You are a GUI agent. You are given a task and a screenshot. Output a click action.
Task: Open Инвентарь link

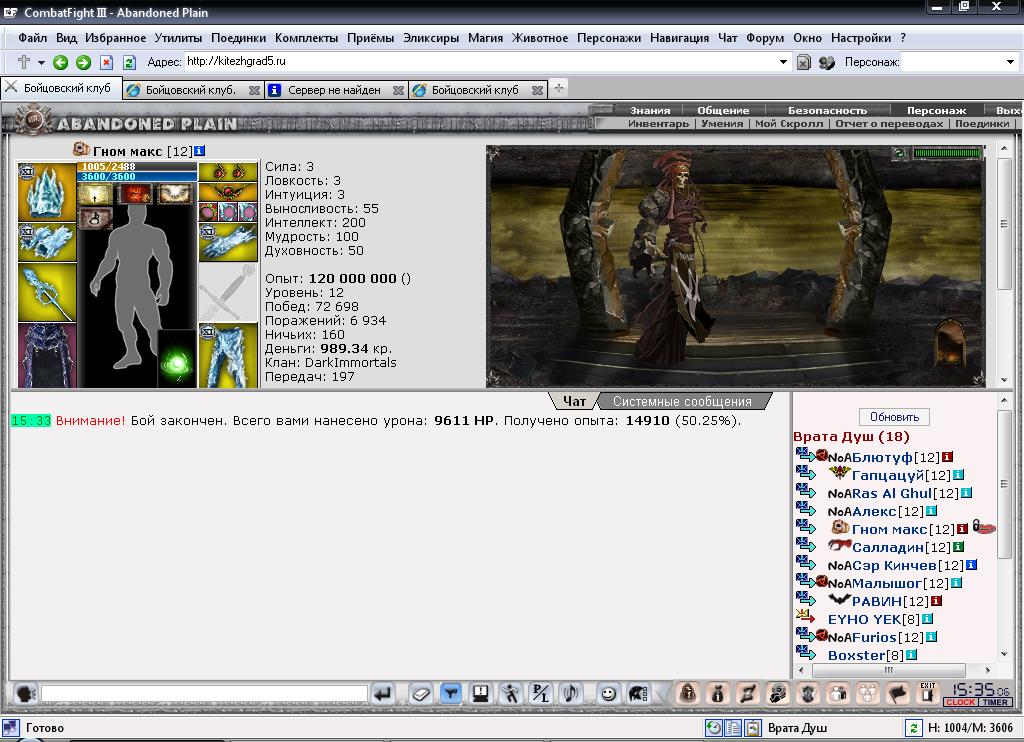pos(658,123)
